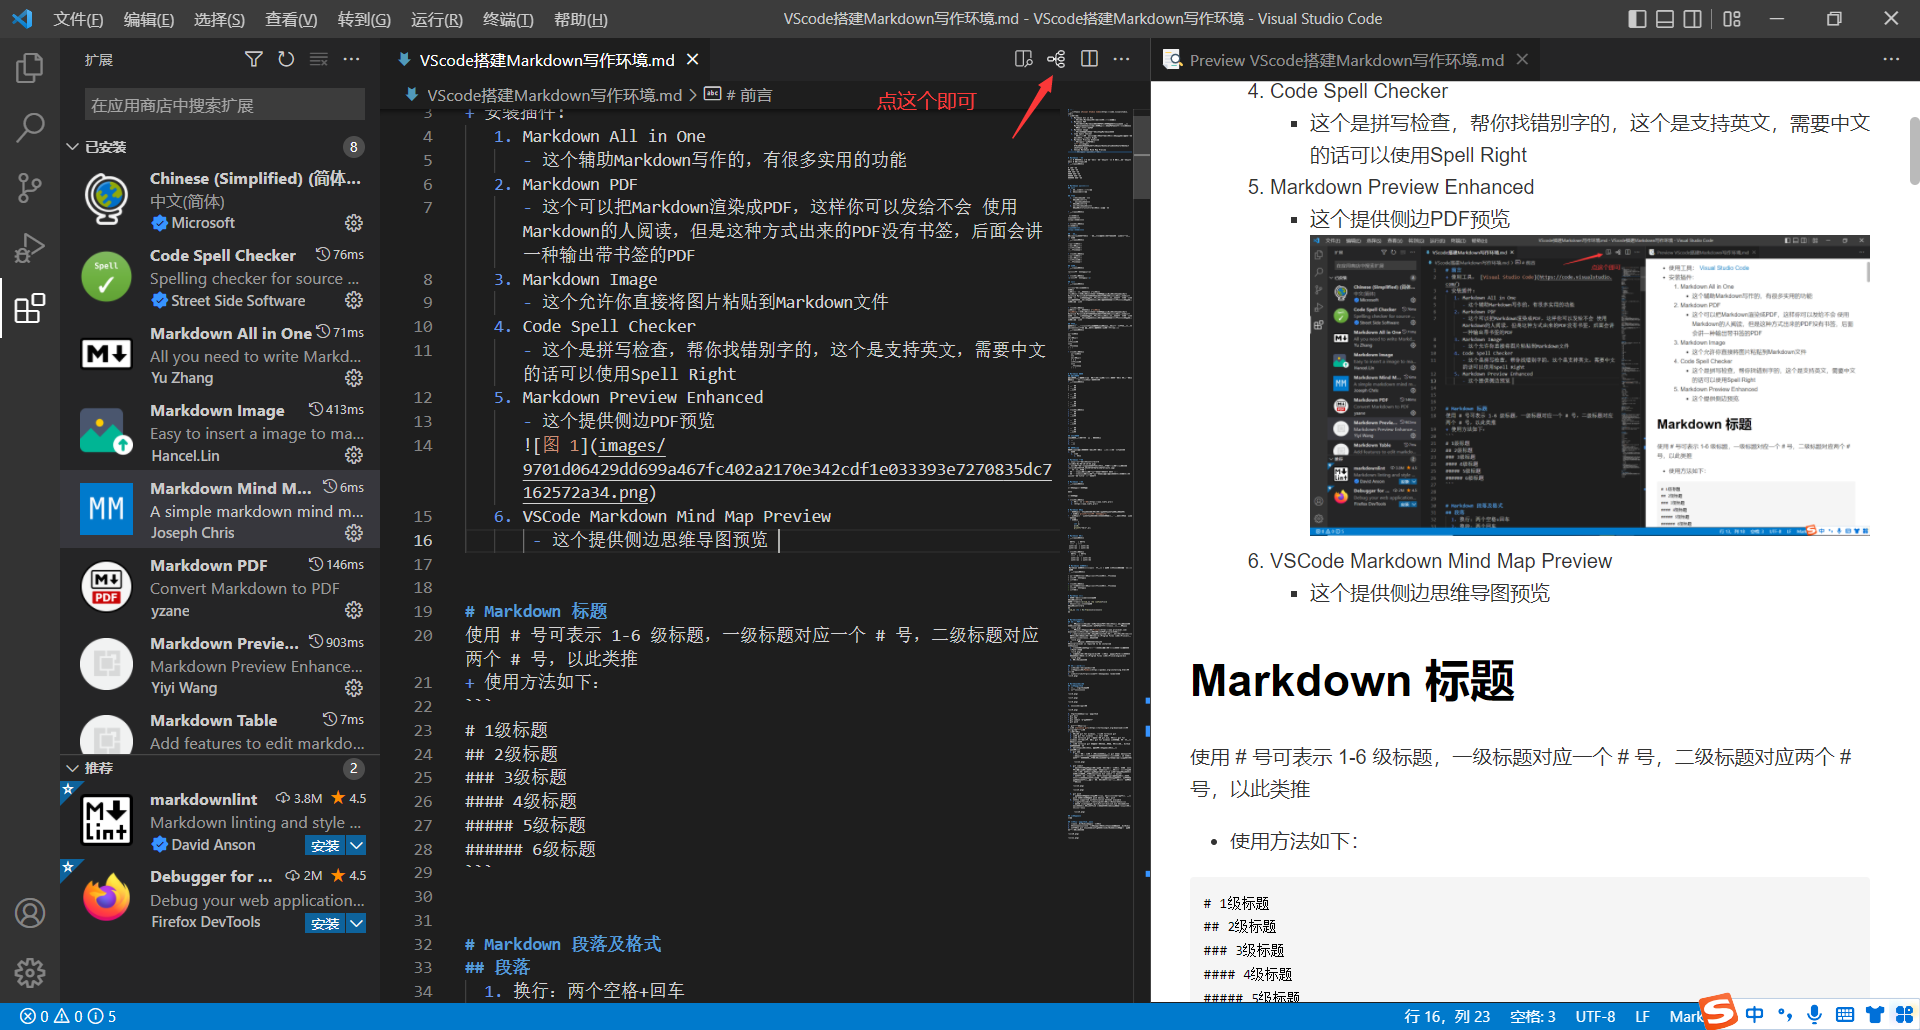Split the editor right
Image resolution: width=1920 pixels, height=1030 pixels.
click(1089, 60)
